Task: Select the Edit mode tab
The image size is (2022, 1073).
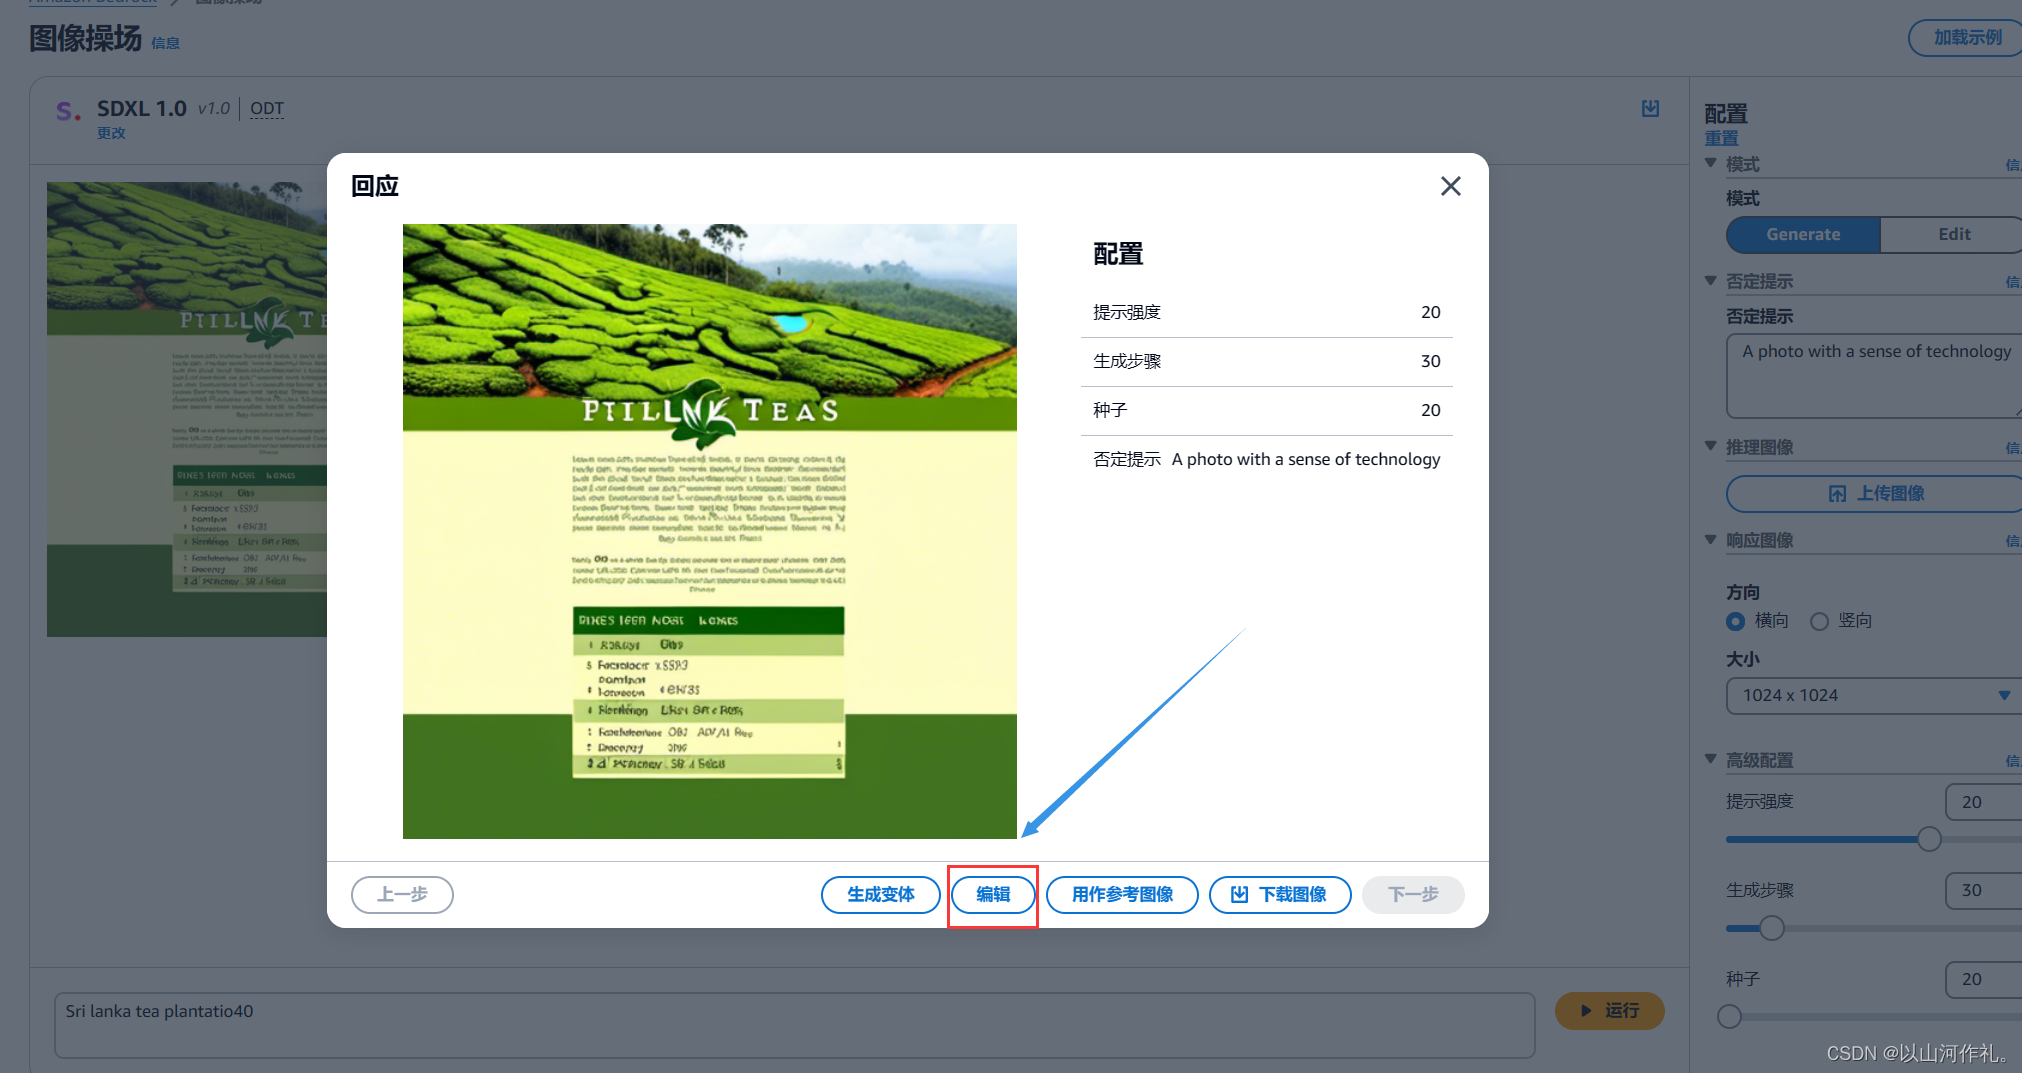Action: (x=1953, y=234)
